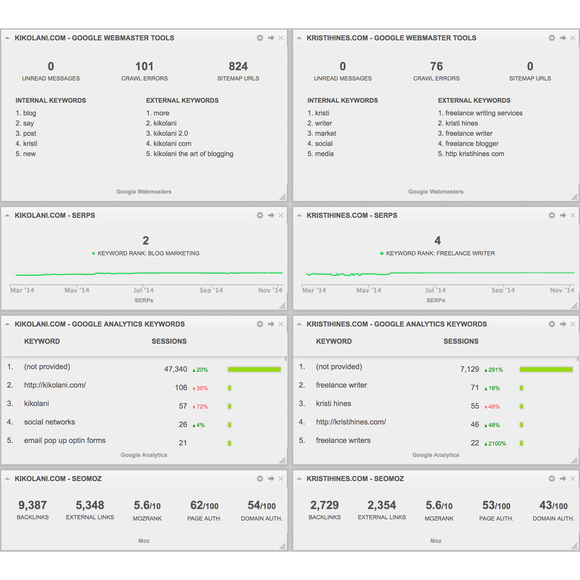Click Keyword Rank: Freelance Writer legend entry
The height and width of the screenshot is (580, 580).
pyautogui.click(x=438, y=253)
